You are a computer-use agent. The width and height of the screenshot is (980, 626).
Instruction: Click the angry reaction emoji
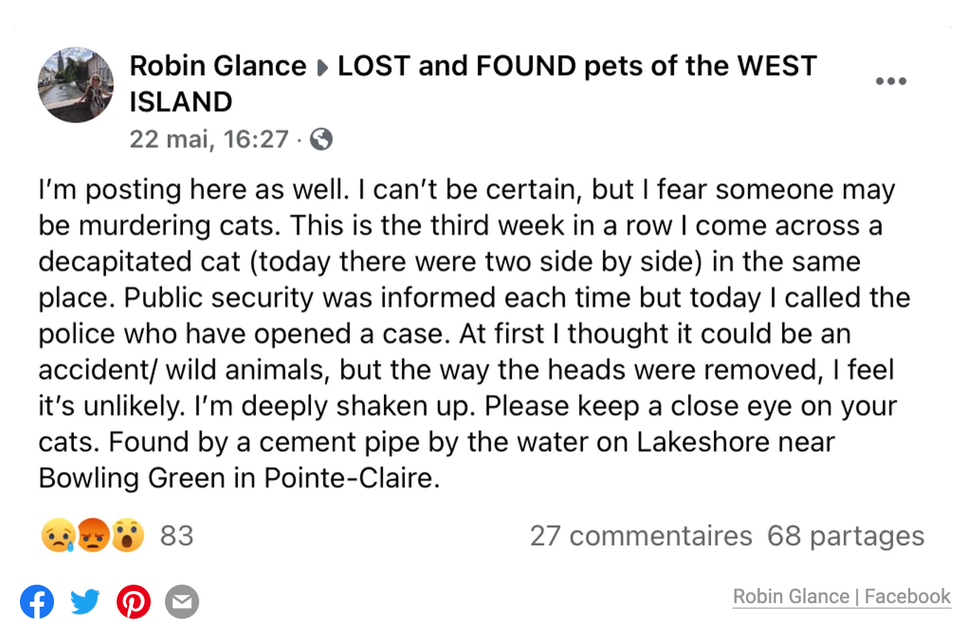point(92,537)
